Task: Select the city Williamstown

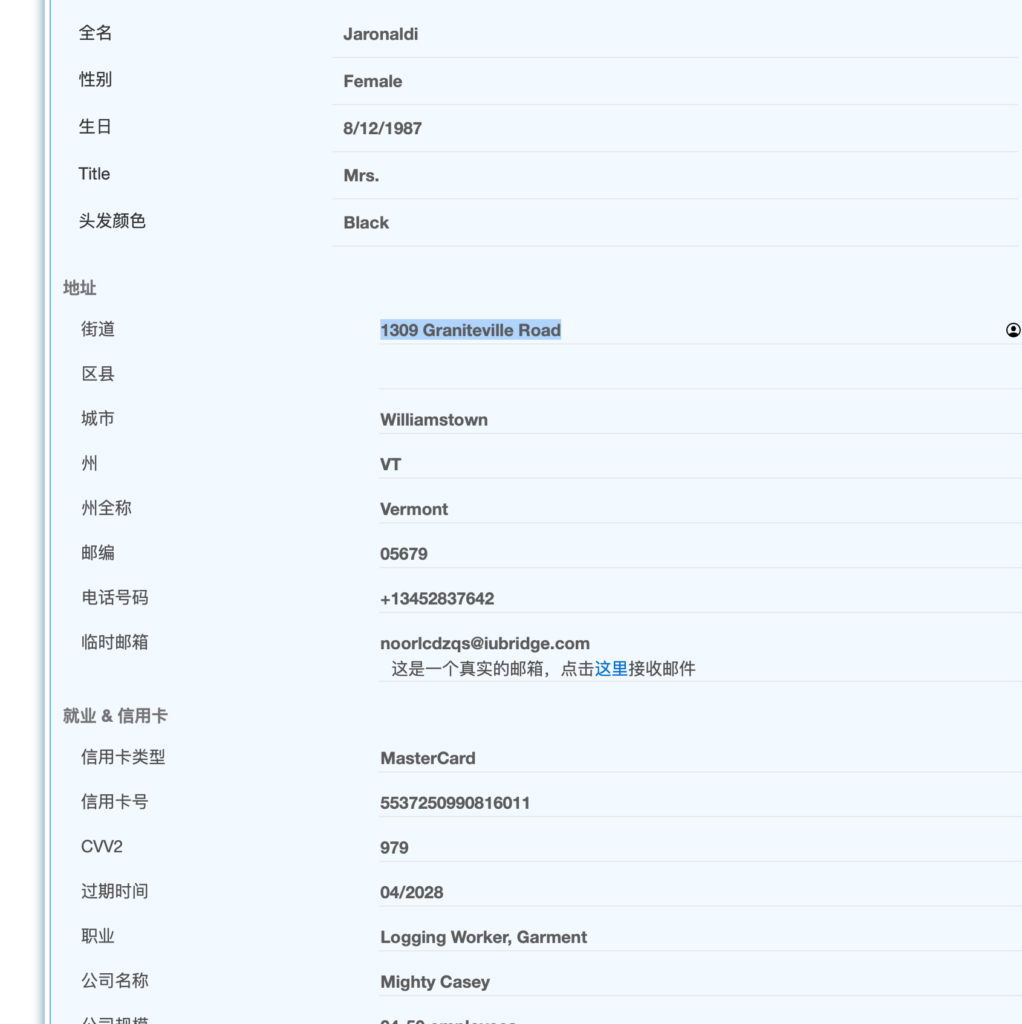Action: pos(433,419)
